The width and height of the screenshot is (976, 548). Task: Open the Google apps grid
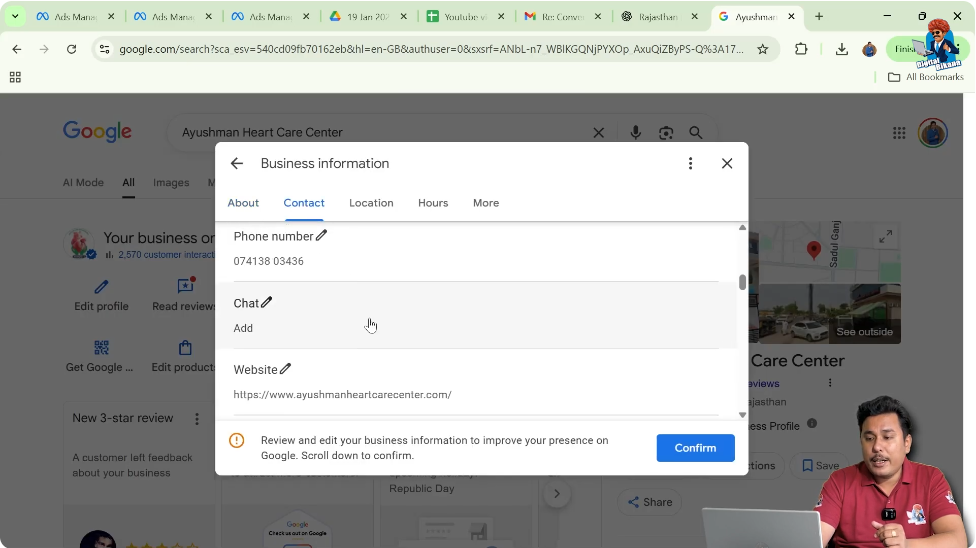tap(899, 133)
